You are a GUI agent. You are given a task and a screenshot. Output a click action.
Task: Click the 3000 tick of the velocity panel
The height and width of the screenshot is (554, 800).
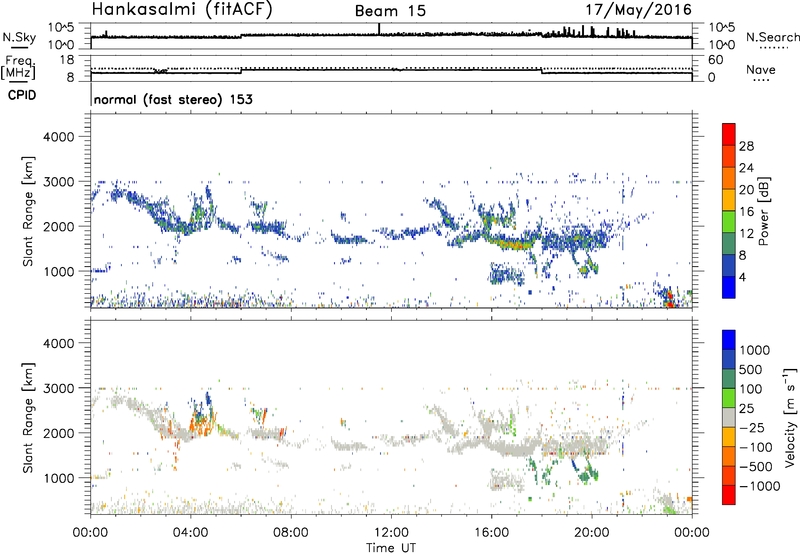pos(58,388)
